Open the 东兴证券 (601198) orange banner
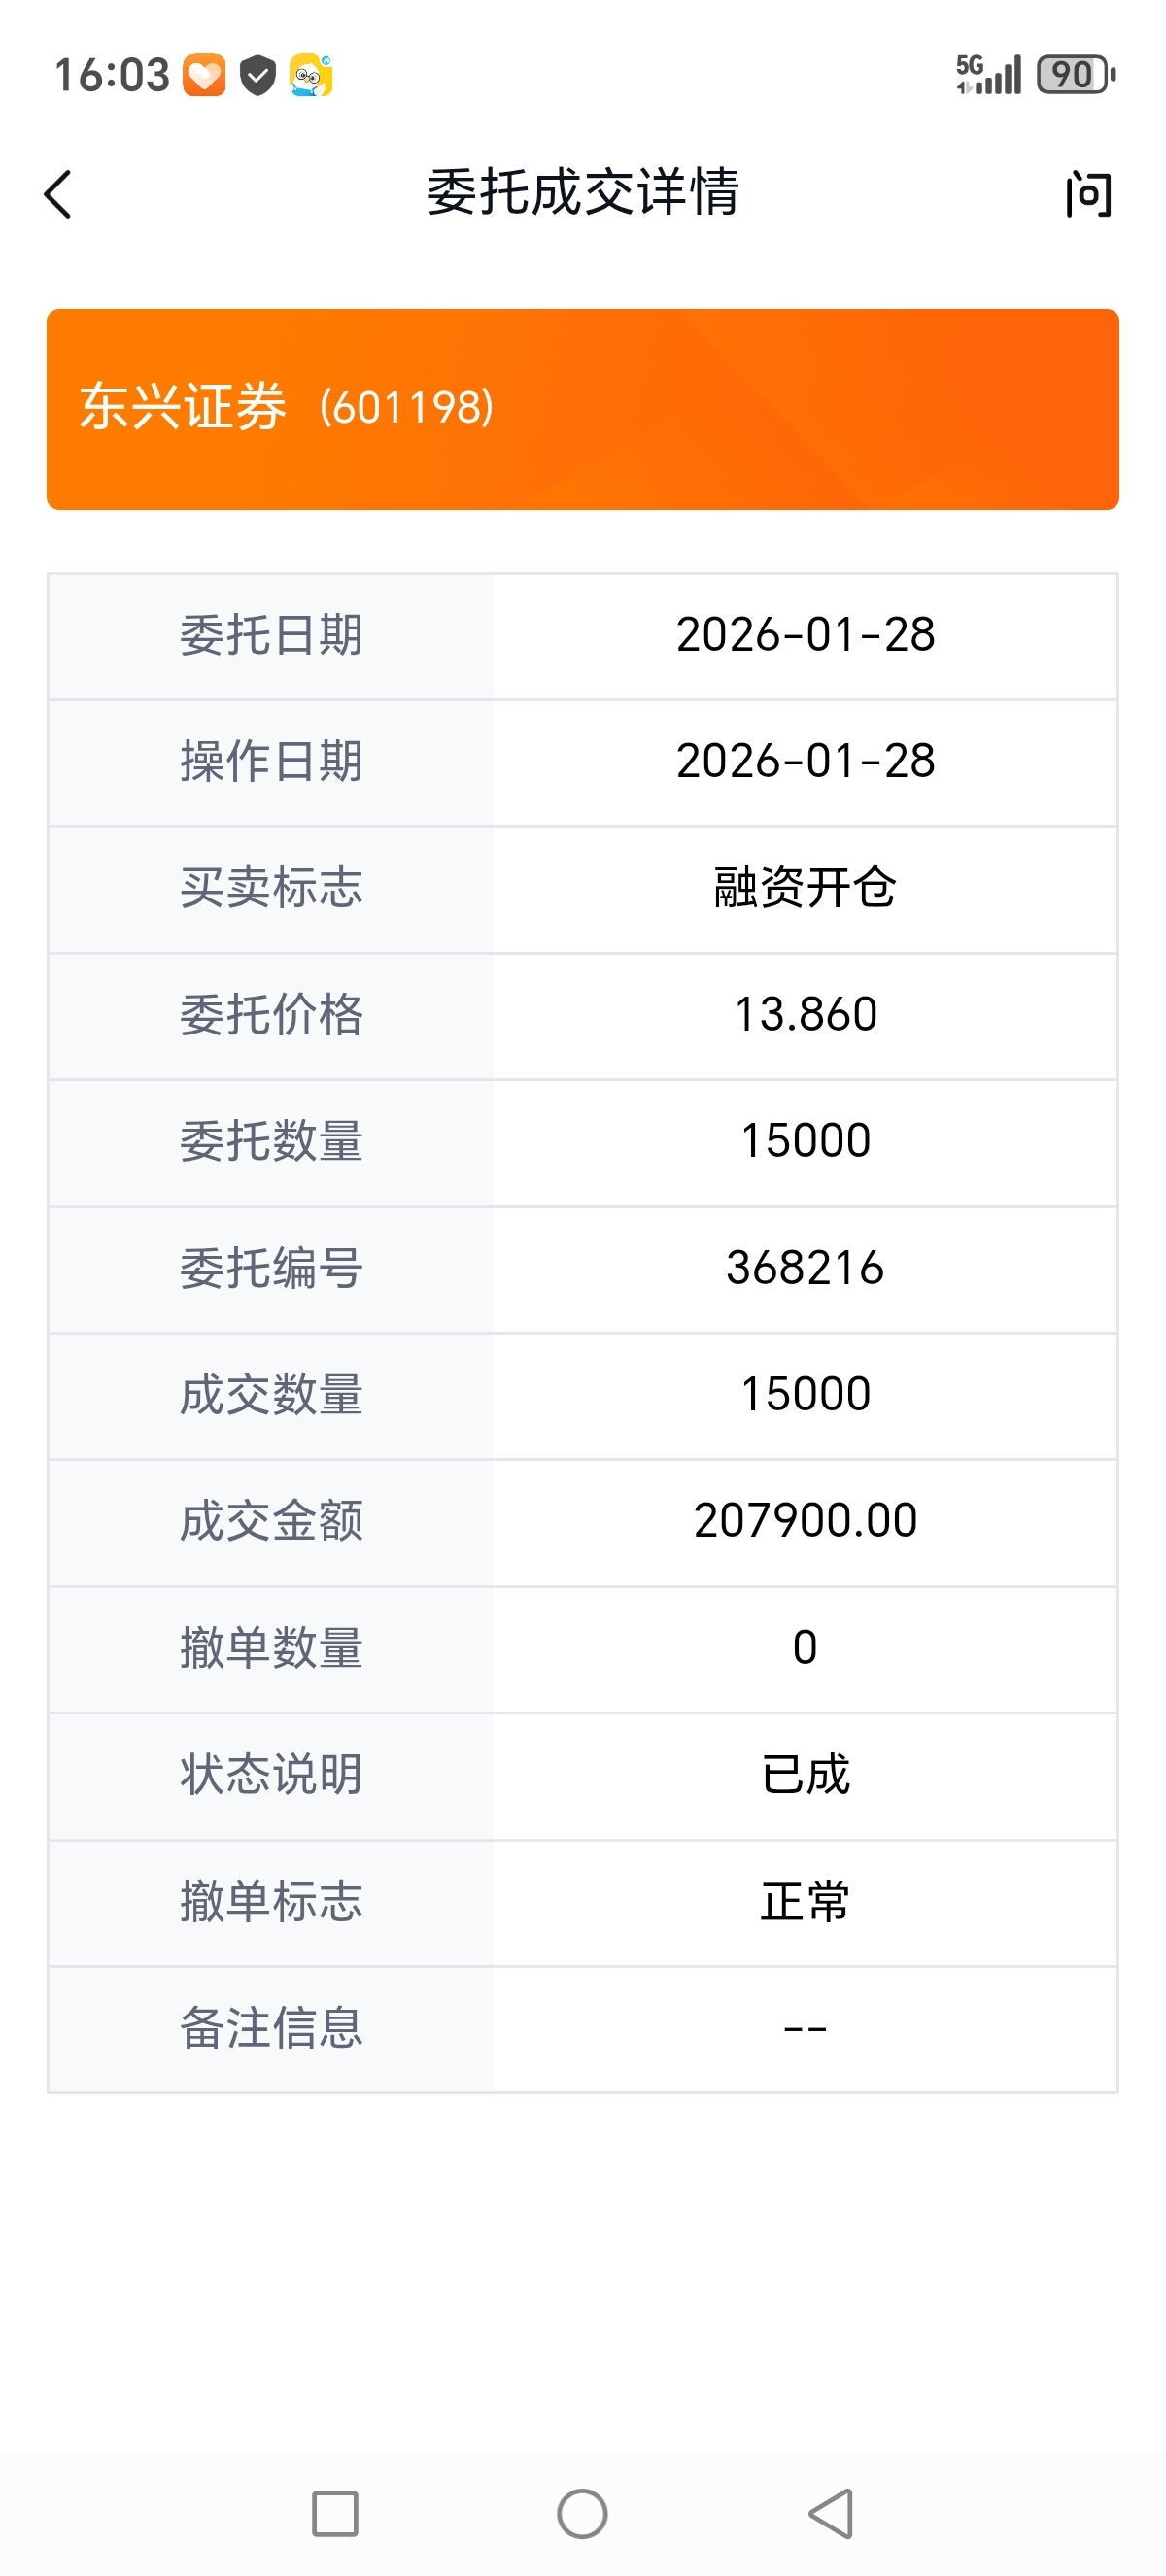 583,409
